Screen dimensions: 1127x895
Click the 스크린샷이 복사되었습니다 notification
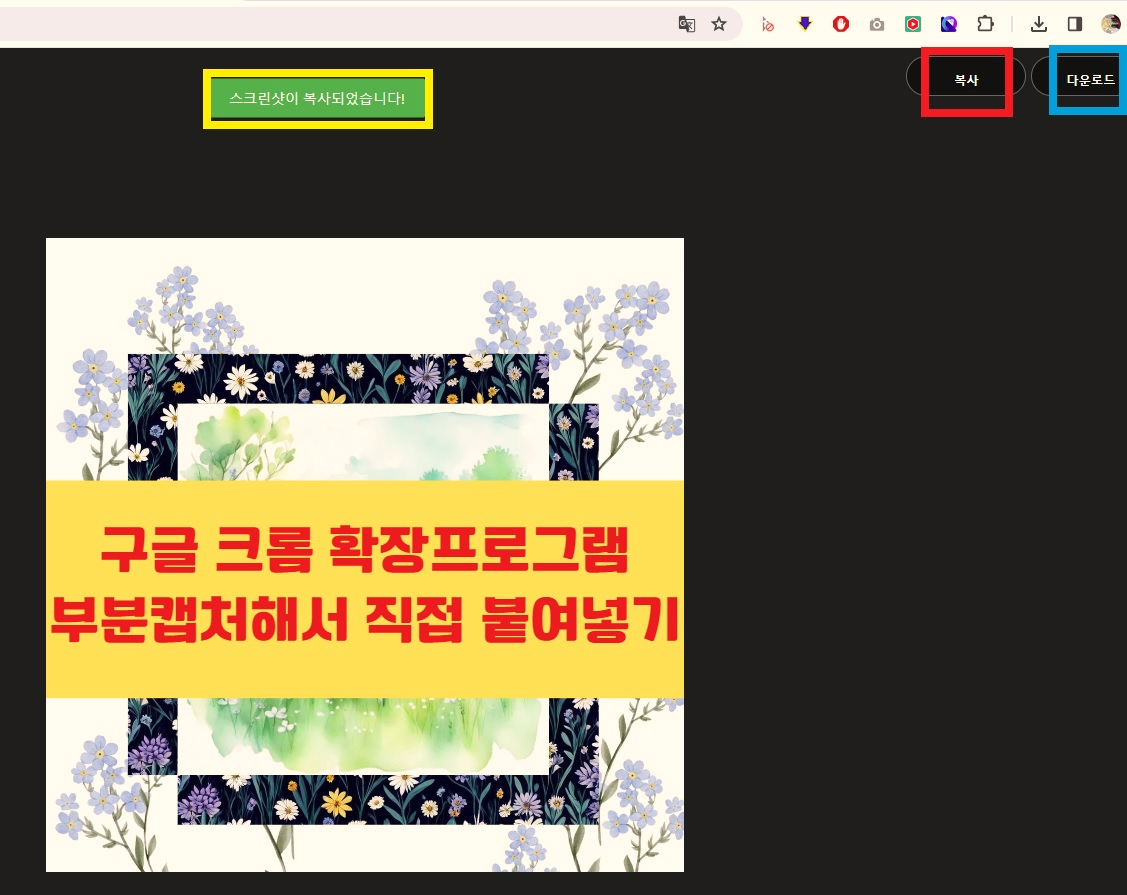(x=318, y=98)
